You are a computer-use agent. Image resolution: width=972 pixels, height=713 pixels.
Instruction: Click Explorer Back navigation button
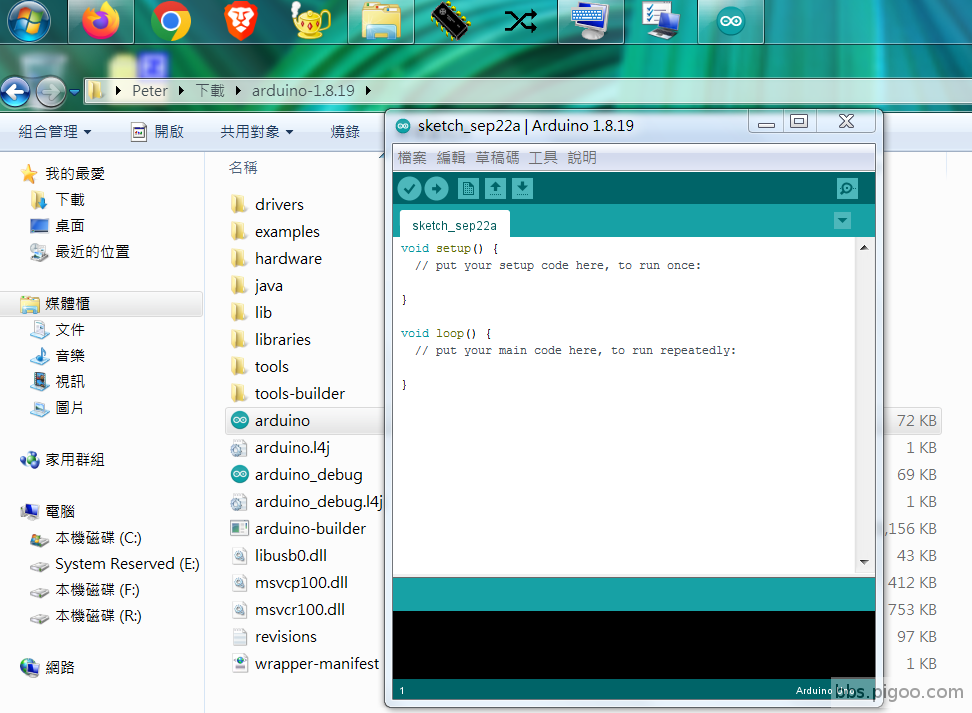[x=16, y=92]
